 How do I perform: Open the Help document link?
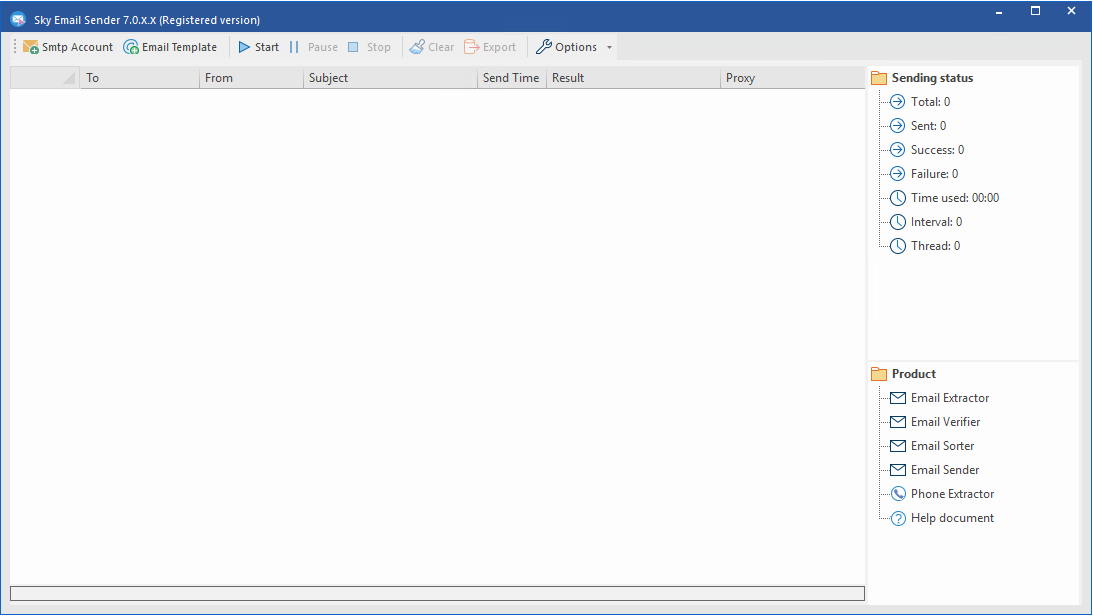point(952,518)
